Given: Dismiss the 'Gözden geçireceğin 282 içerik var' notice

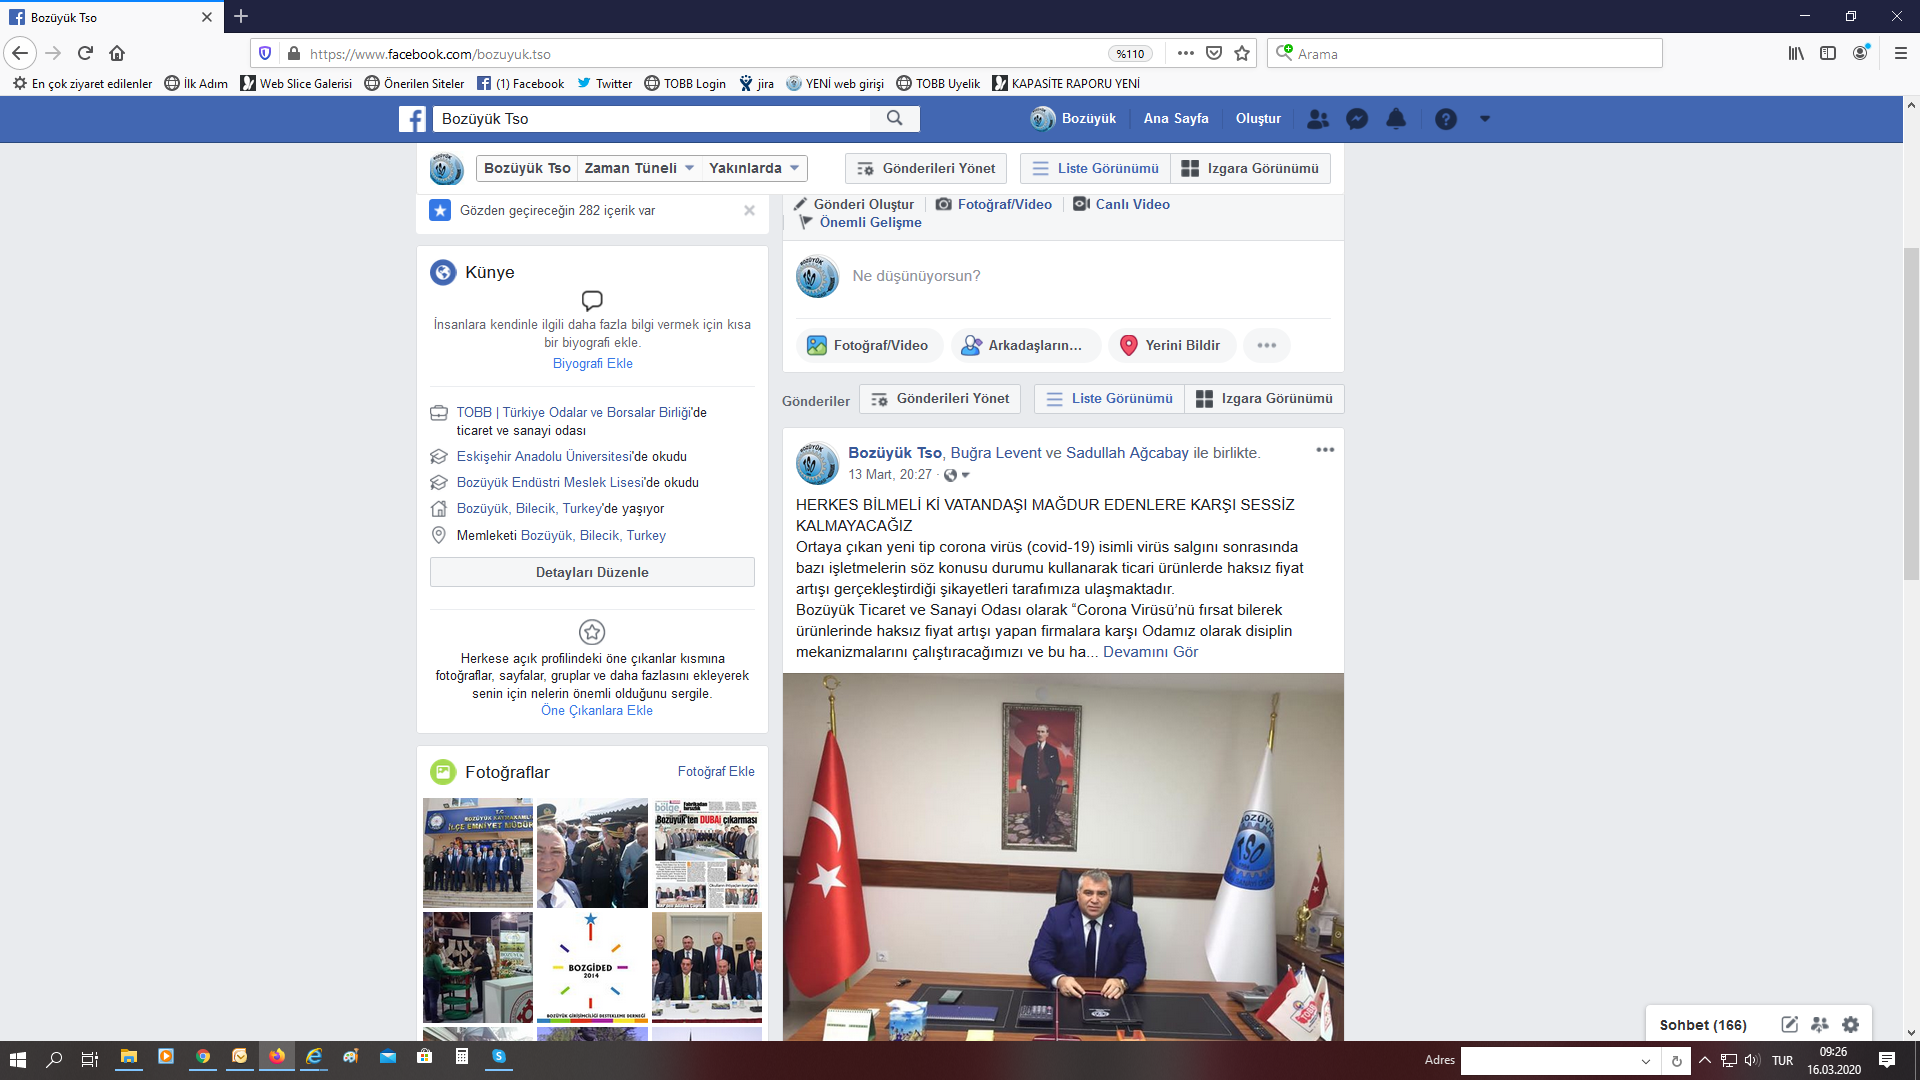Looking at the screenshot, I should [x=749, y=210].
